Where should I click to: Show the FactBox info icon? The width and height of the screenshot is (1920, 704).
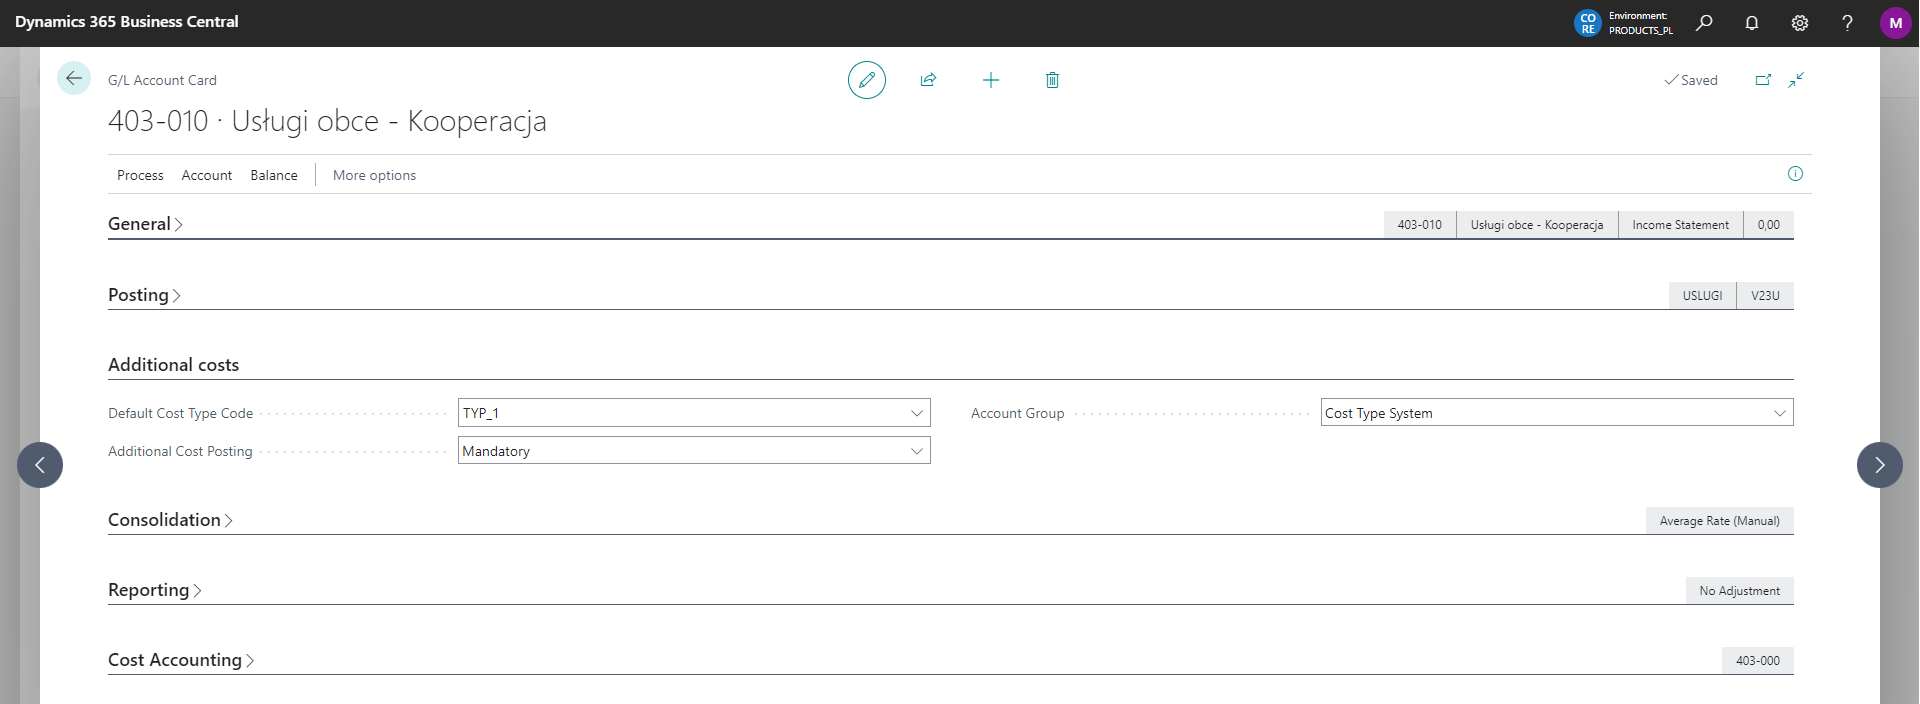[1795, 174]
